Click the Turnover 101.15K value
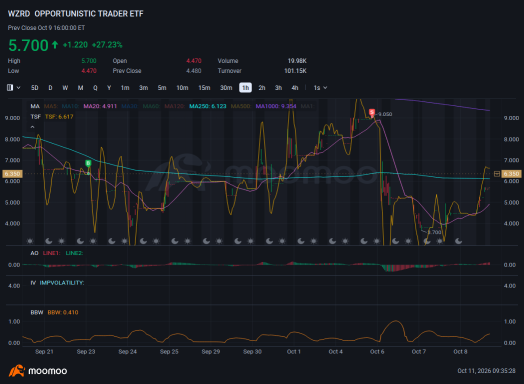This screenshot has width=524, height=384. point(295,71)
